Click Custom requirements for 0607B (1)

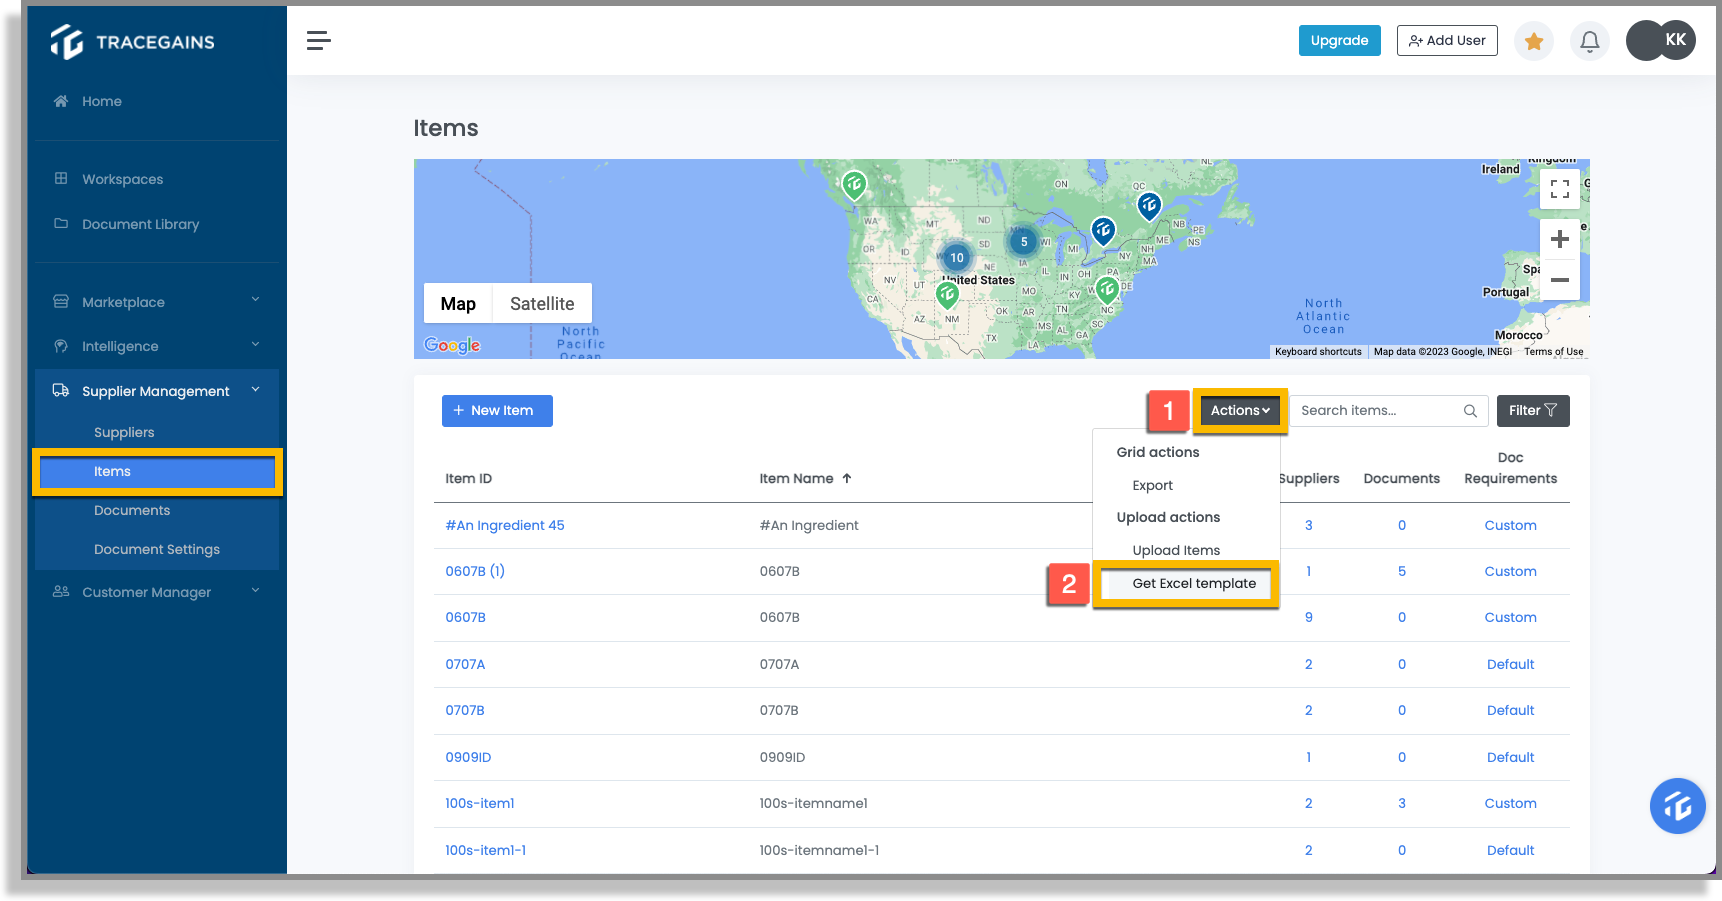click(x=1510, y=571)
